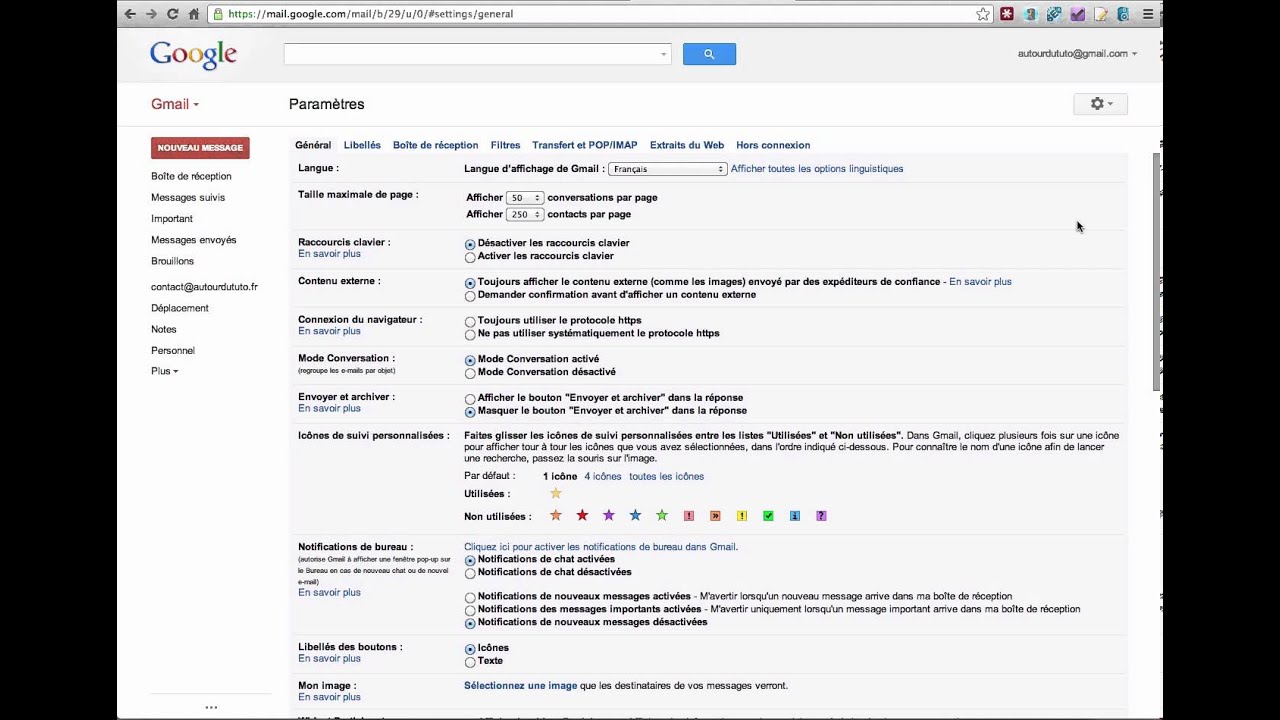
Task: Select the orange double-arrow icon
Action: [715, 516]
